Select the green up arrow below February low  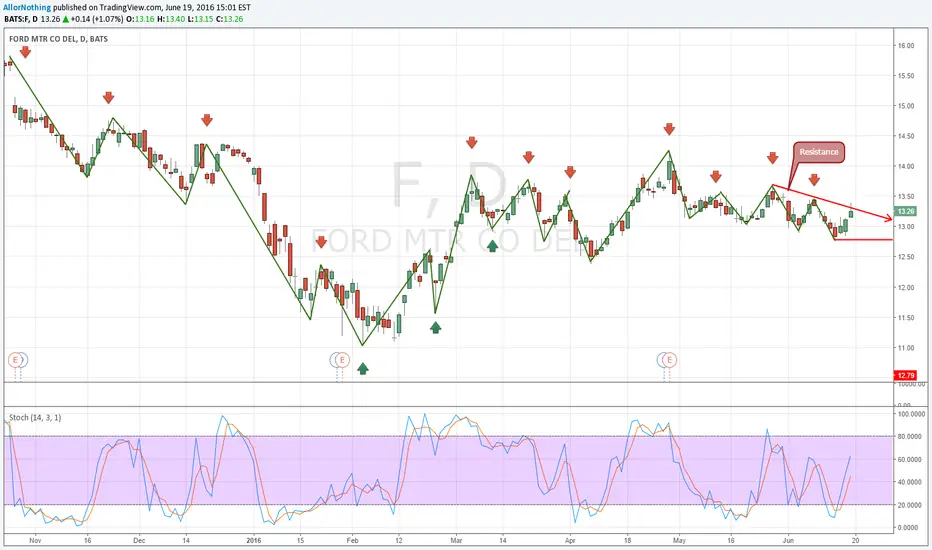[363, 369]
